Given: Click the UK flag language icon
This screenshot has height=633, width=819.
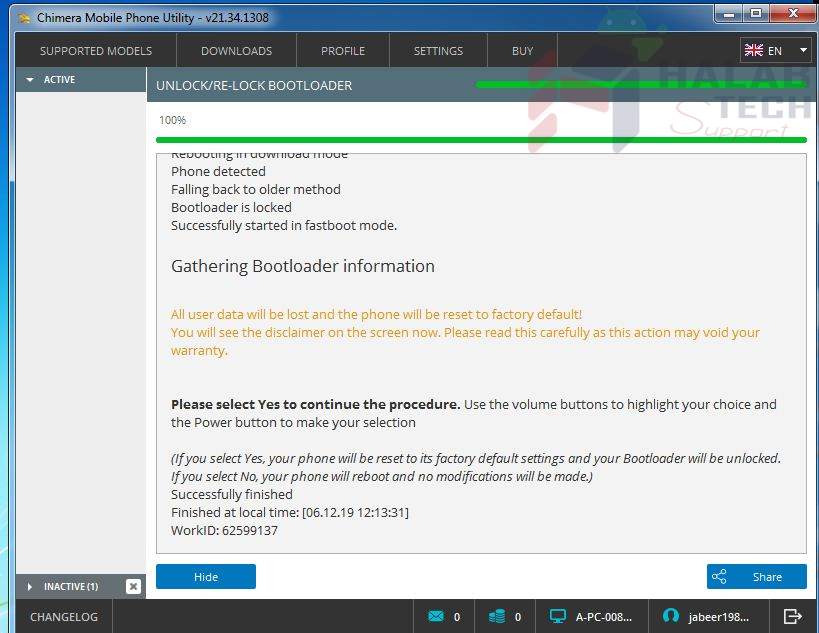Looking at the screenshot, I should click(753, 50).
